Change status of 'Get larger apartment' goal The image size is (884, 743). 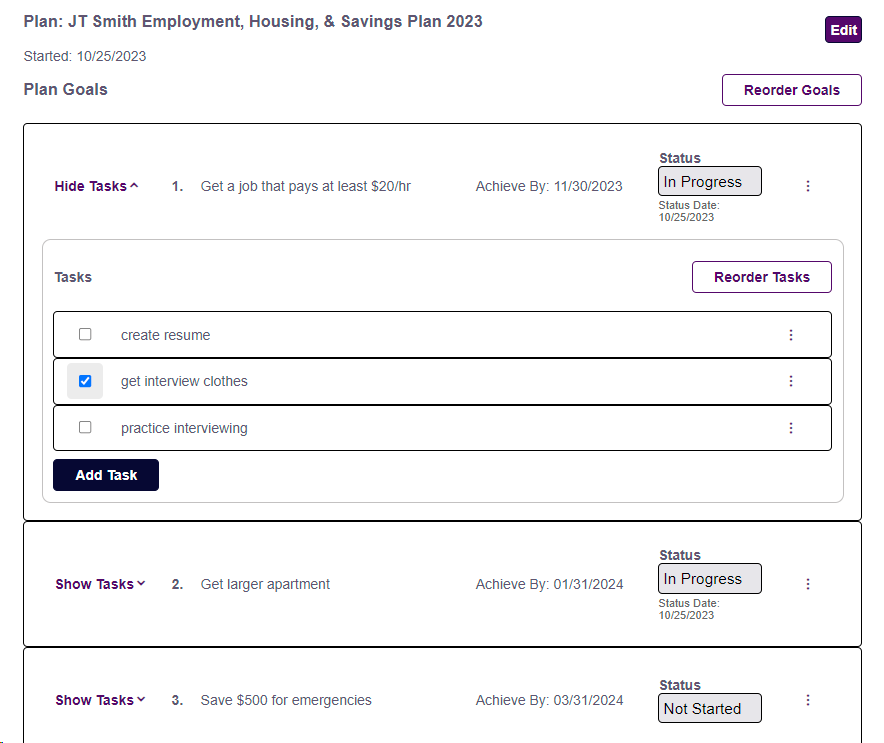pyautogui.click(x=710, y=579)
